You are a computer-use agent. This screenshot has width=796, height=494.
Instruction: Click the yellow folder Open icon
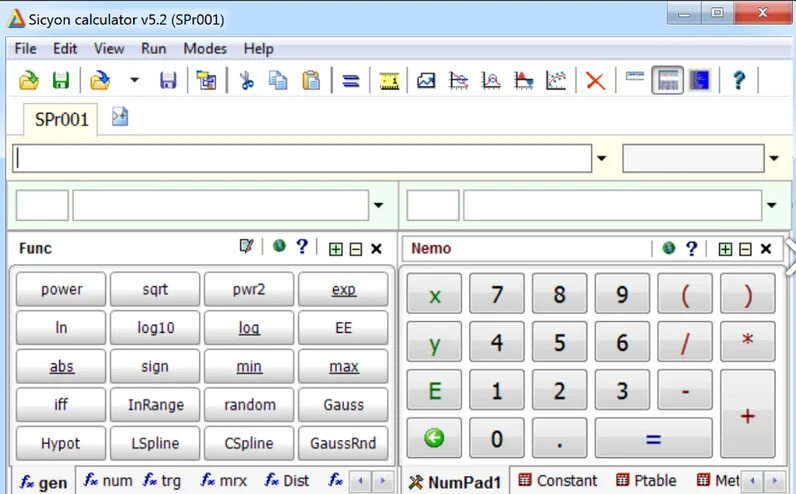pos(29,80)
